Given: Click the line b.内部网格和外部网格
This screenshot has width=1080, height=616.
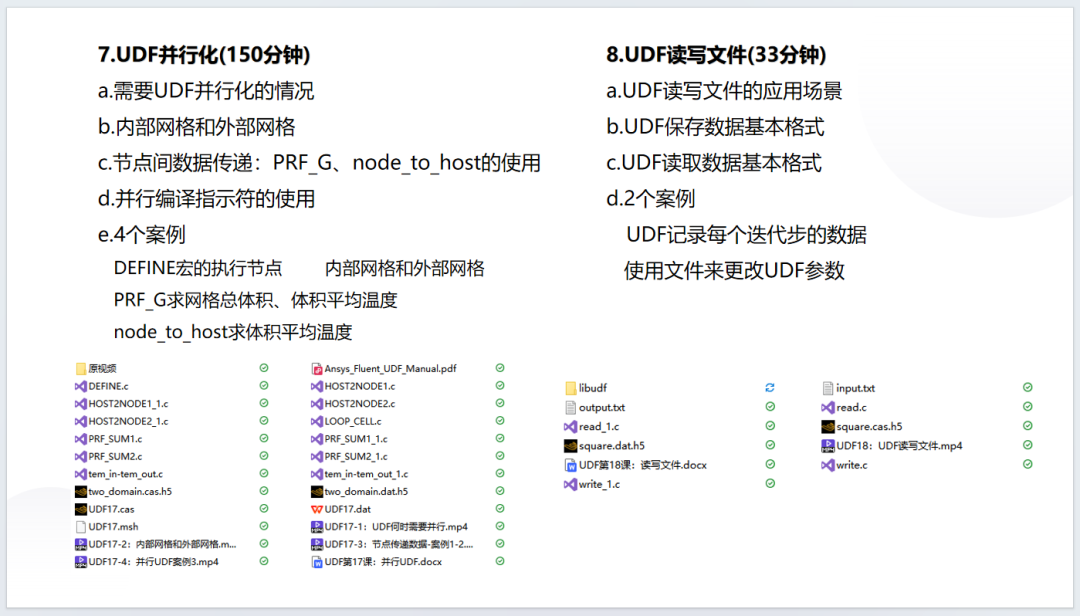Looking at the screenshot, I should coord(196,127).
